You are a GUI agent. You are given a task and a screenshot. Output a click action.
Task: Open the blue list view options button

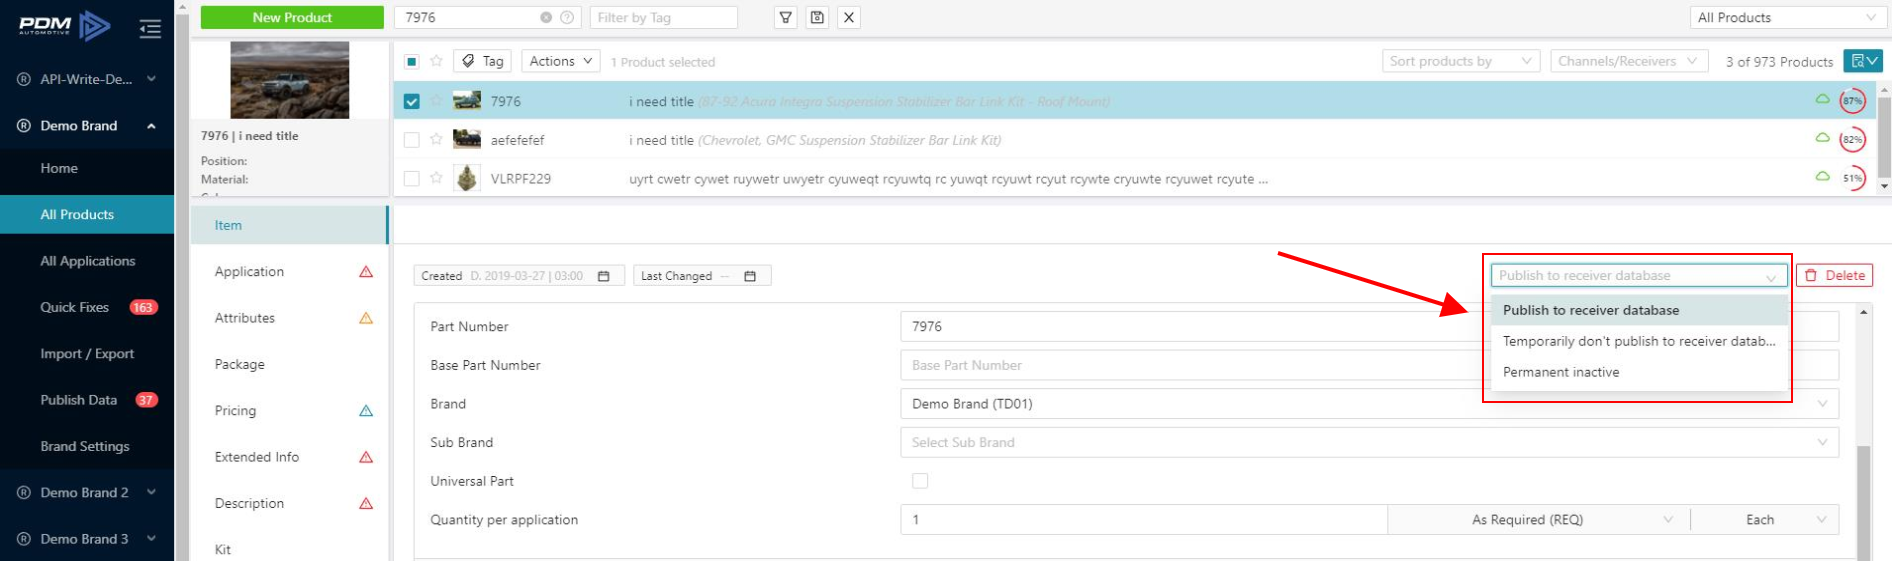(1864, 61)
